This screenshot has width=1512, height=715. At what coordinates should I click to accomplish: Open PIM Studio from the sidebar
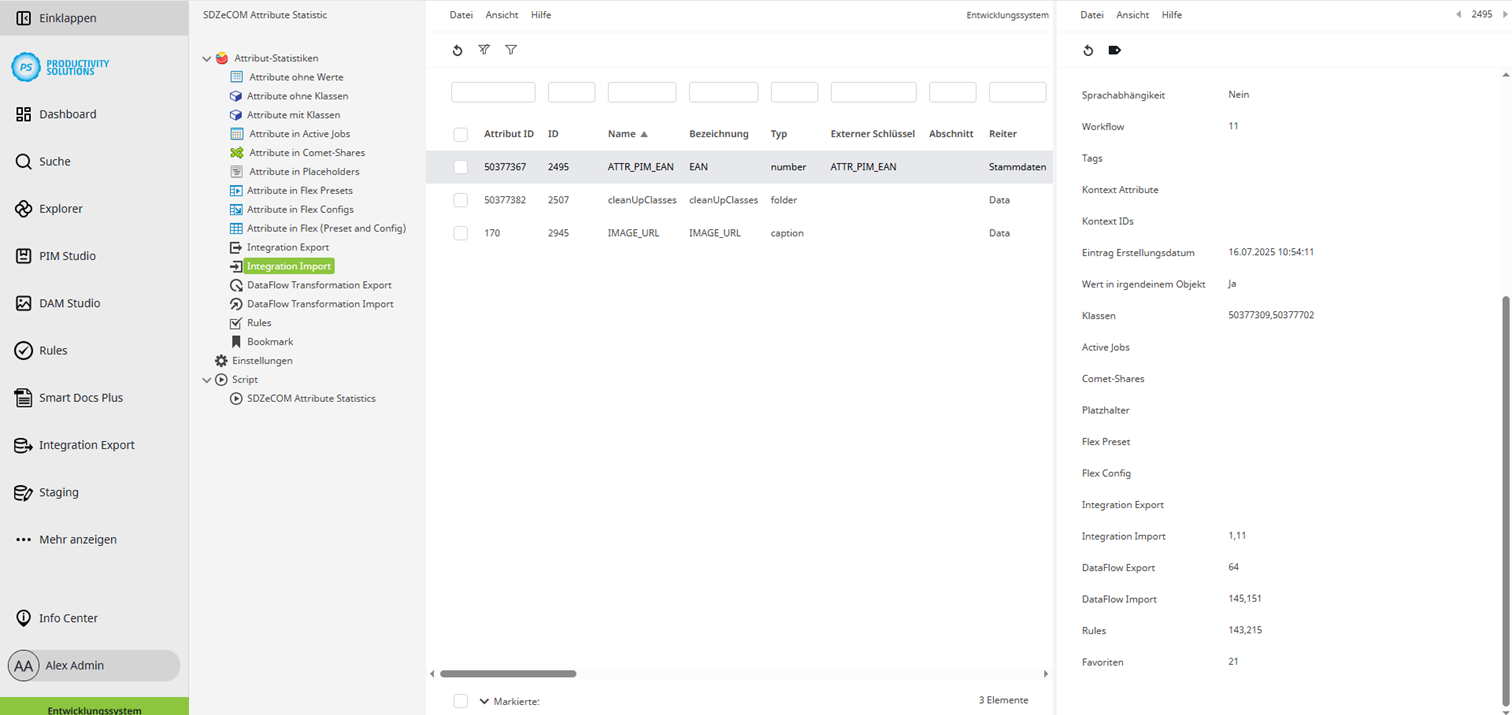coord(68,256)
